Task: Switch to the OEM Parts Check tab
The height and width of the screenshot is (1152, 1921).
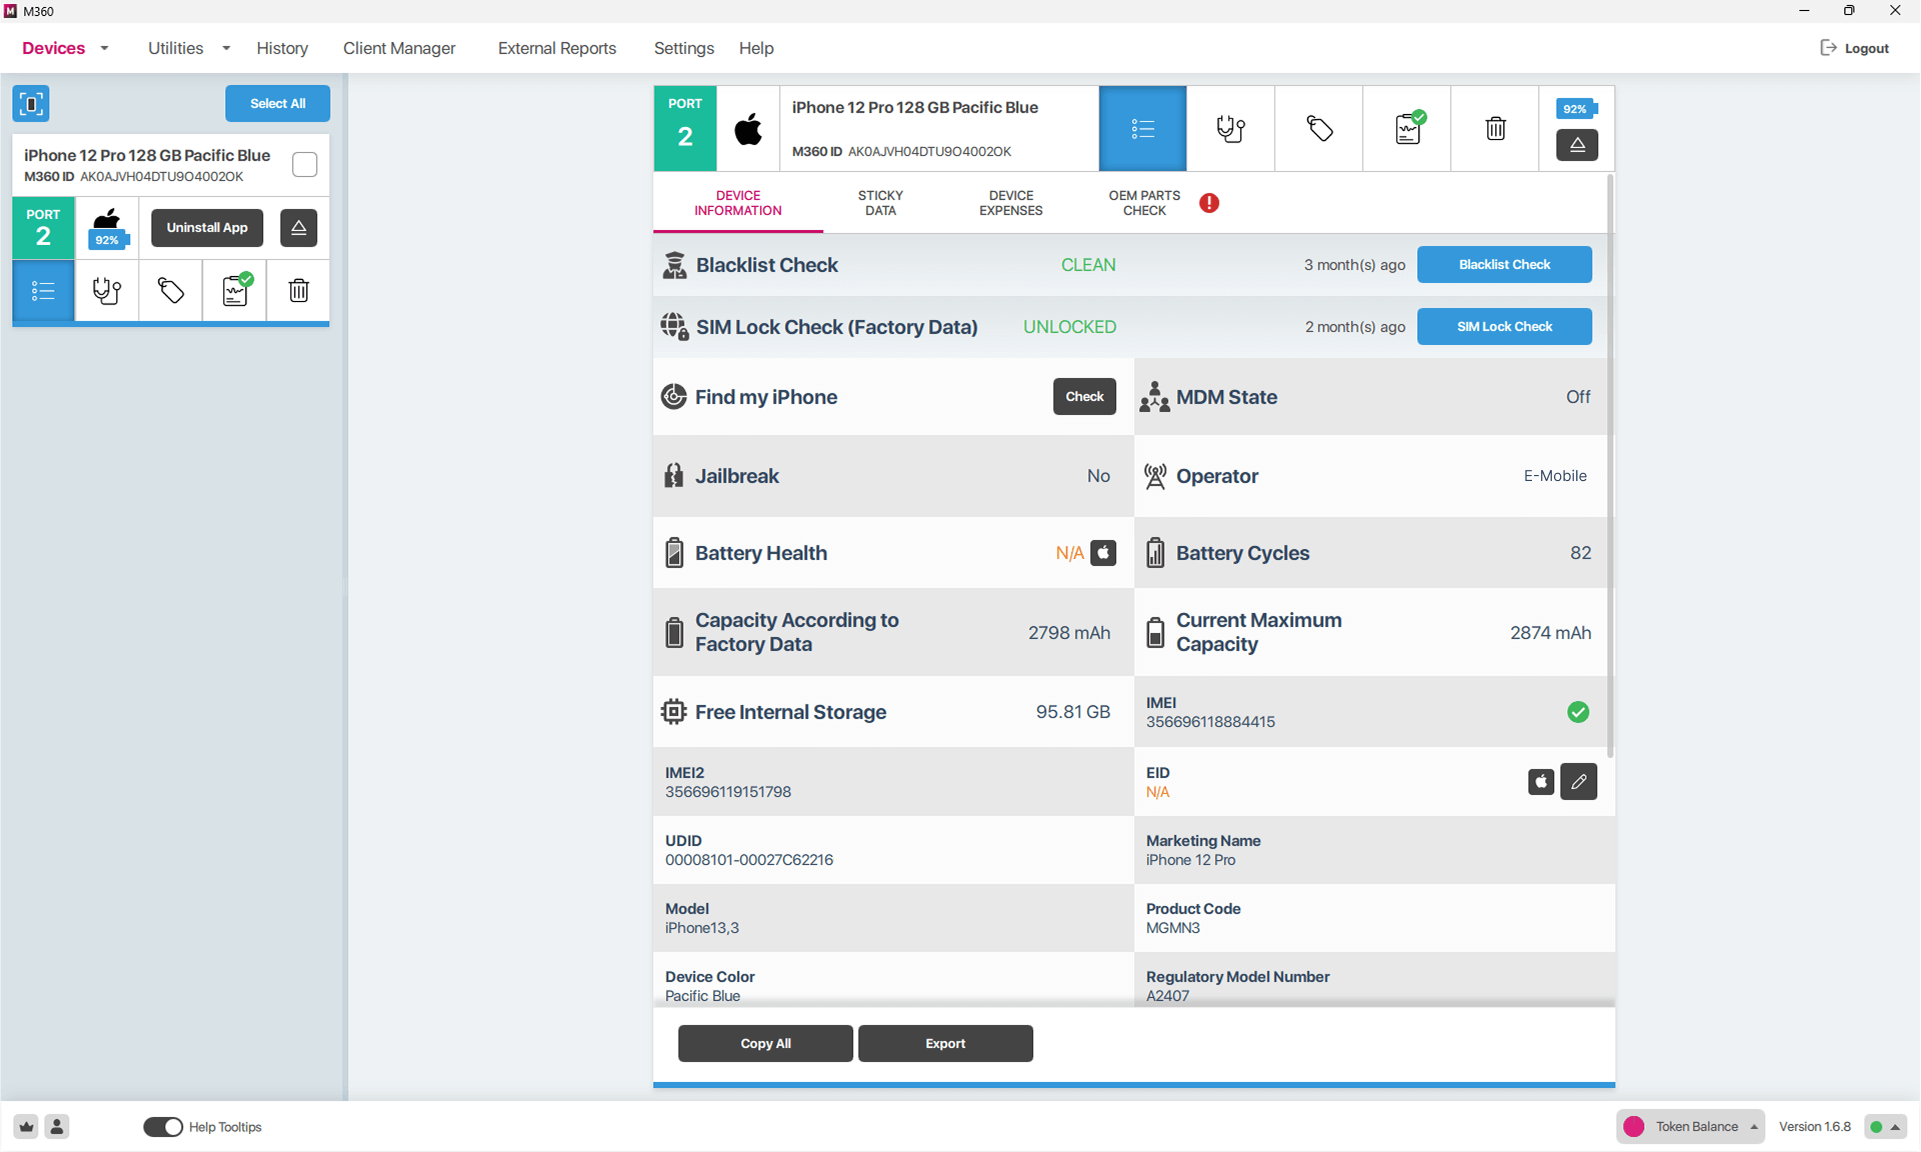Action: [1144, 203]
